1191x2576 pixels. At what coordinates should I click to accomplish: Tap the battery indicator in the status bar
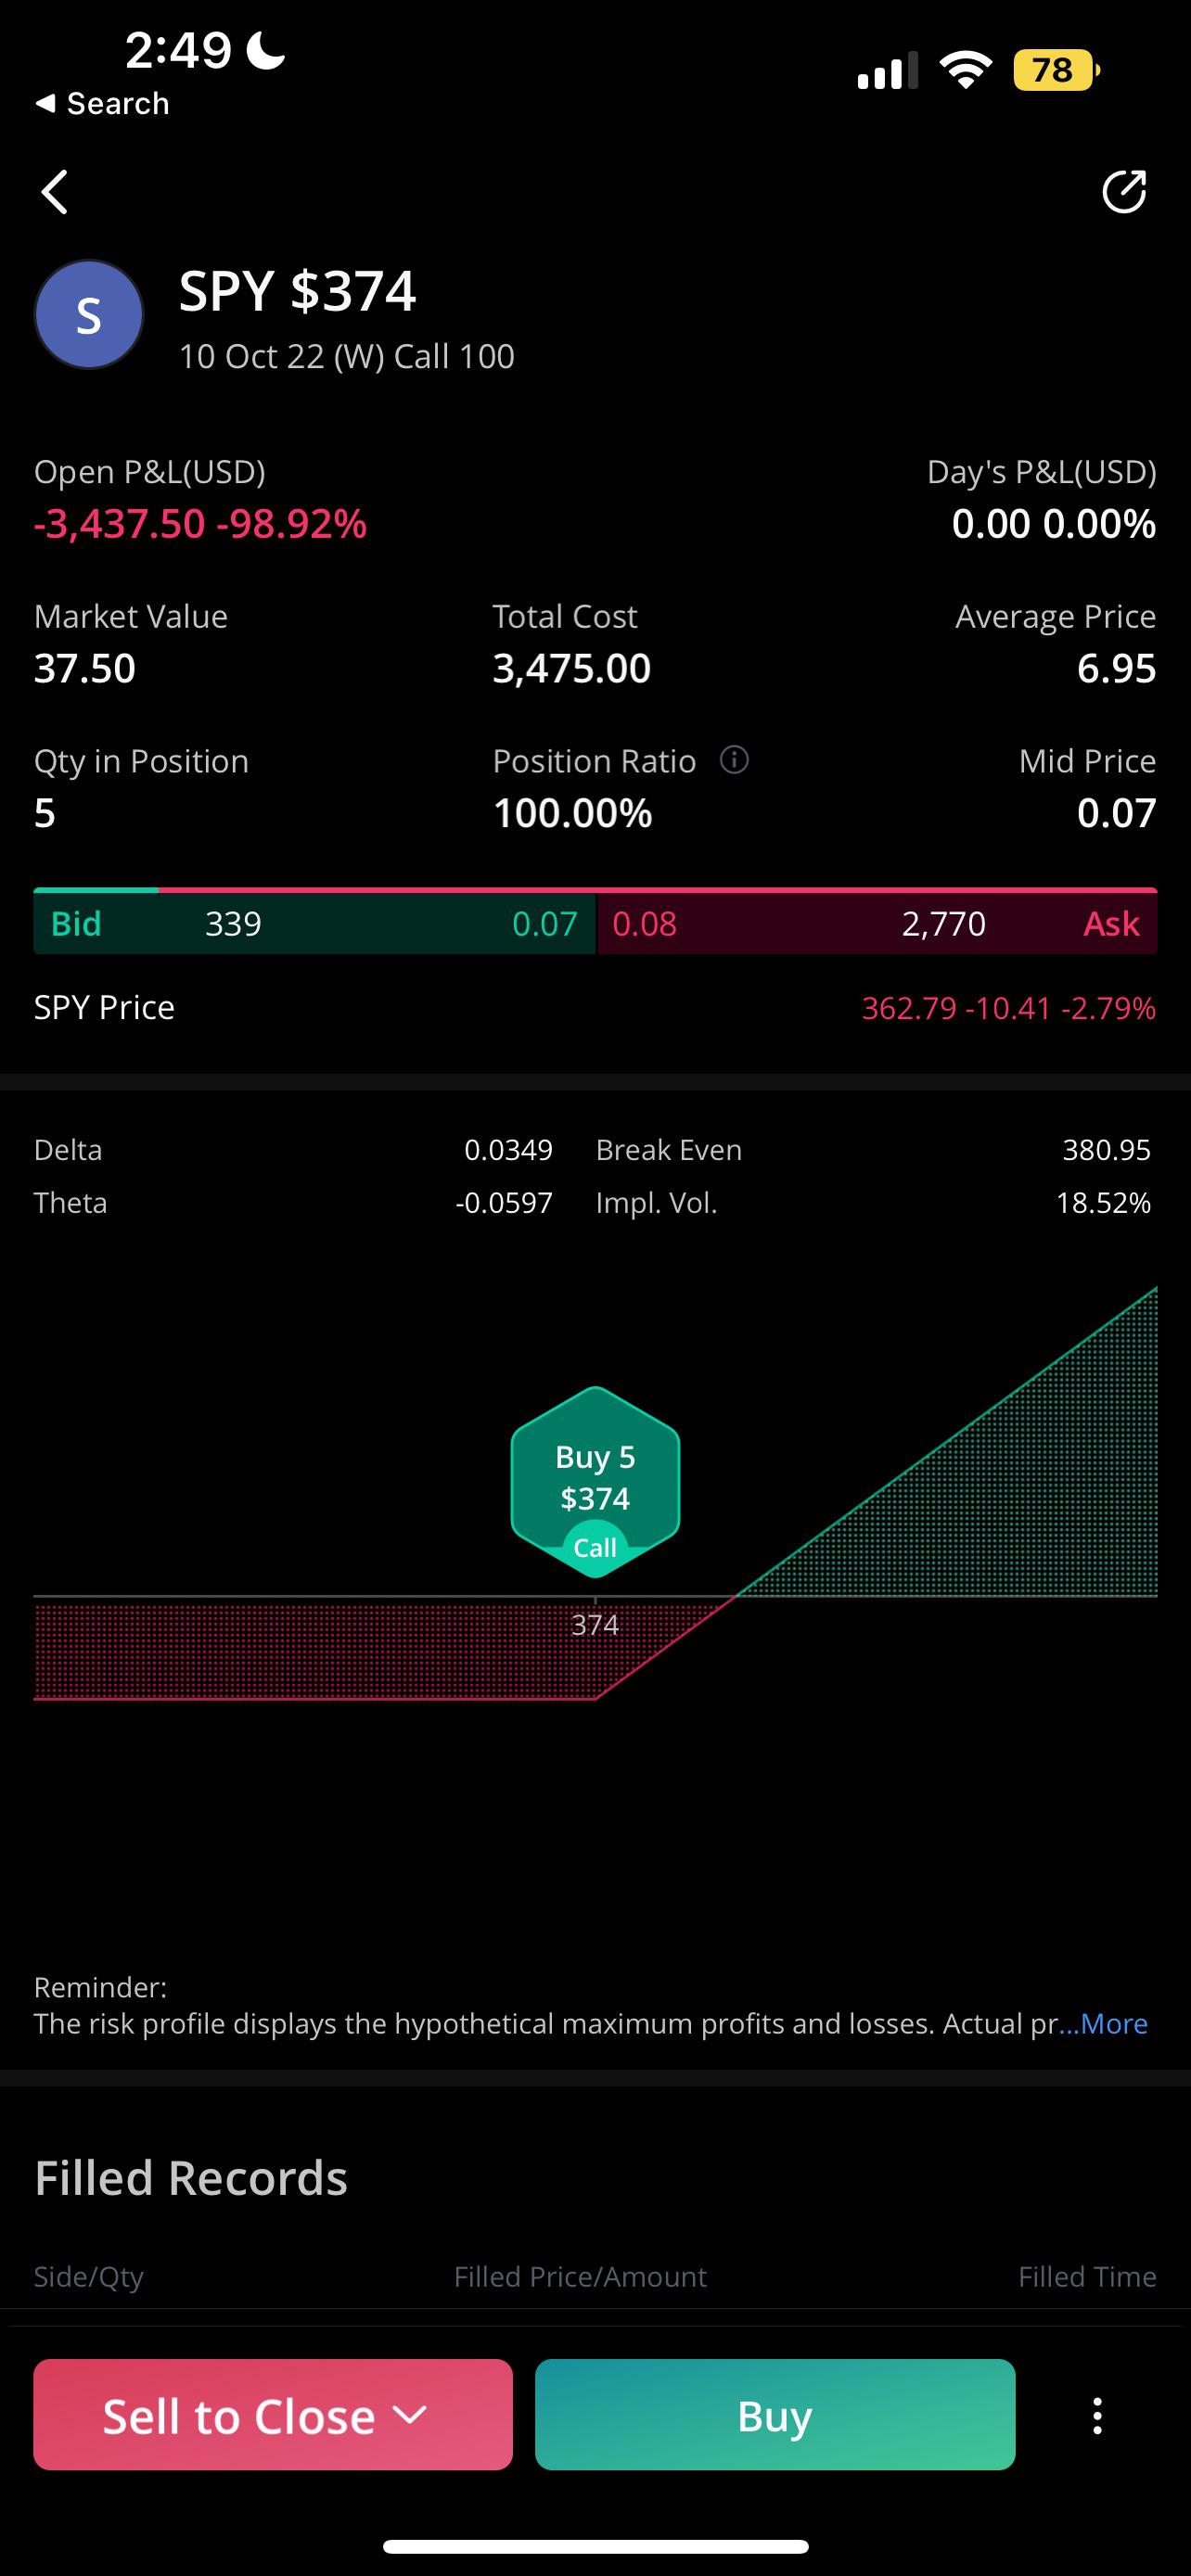1055,70
